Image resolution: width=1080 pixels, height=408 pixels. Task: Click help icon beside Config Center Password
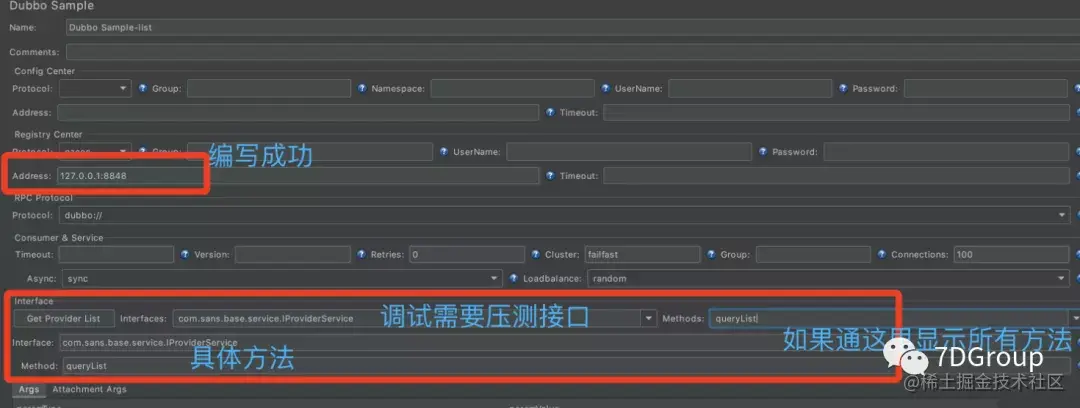coord(844,88)
